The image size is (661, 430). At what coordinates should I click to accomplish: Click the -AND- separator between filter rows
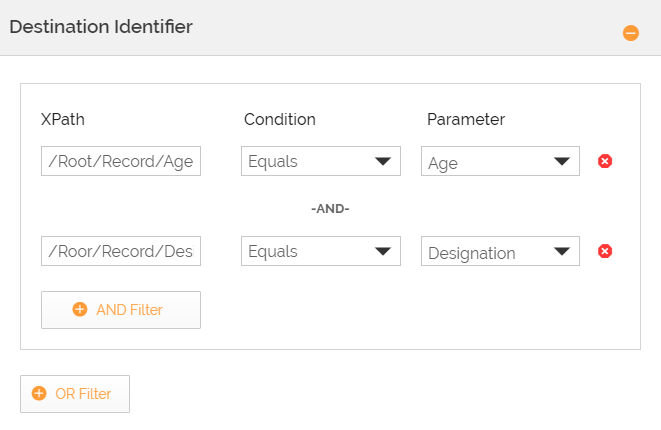point(330,208)
